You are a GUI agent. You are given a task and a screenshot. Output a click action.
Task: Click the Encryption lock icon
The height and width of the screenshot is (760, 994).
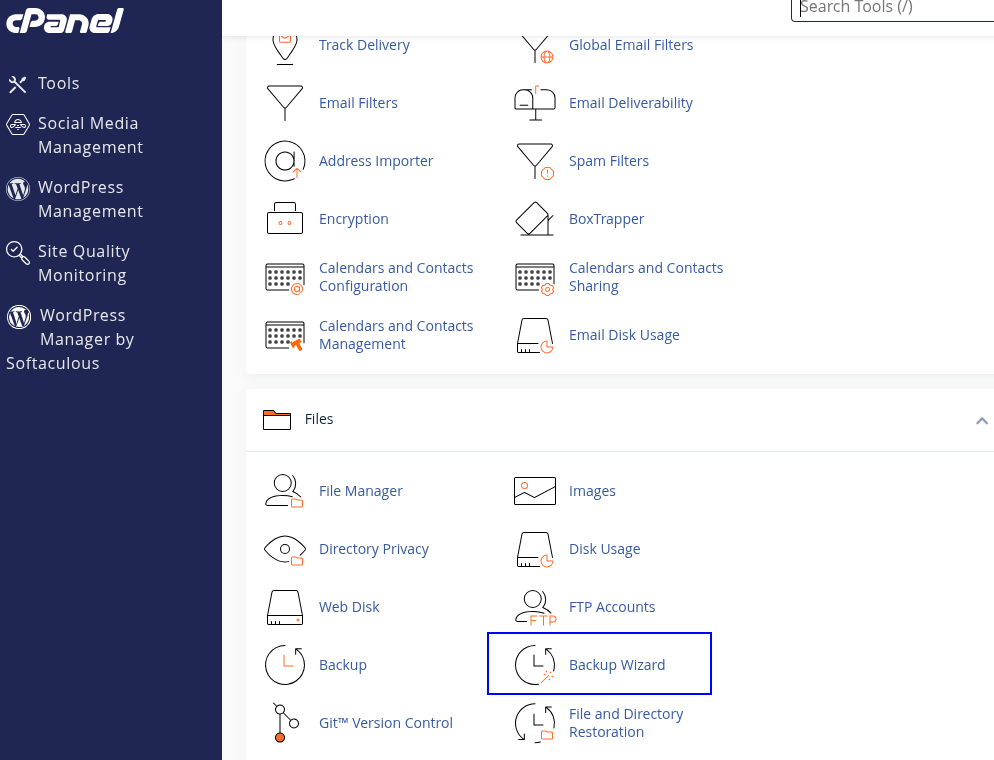[285, 219]
